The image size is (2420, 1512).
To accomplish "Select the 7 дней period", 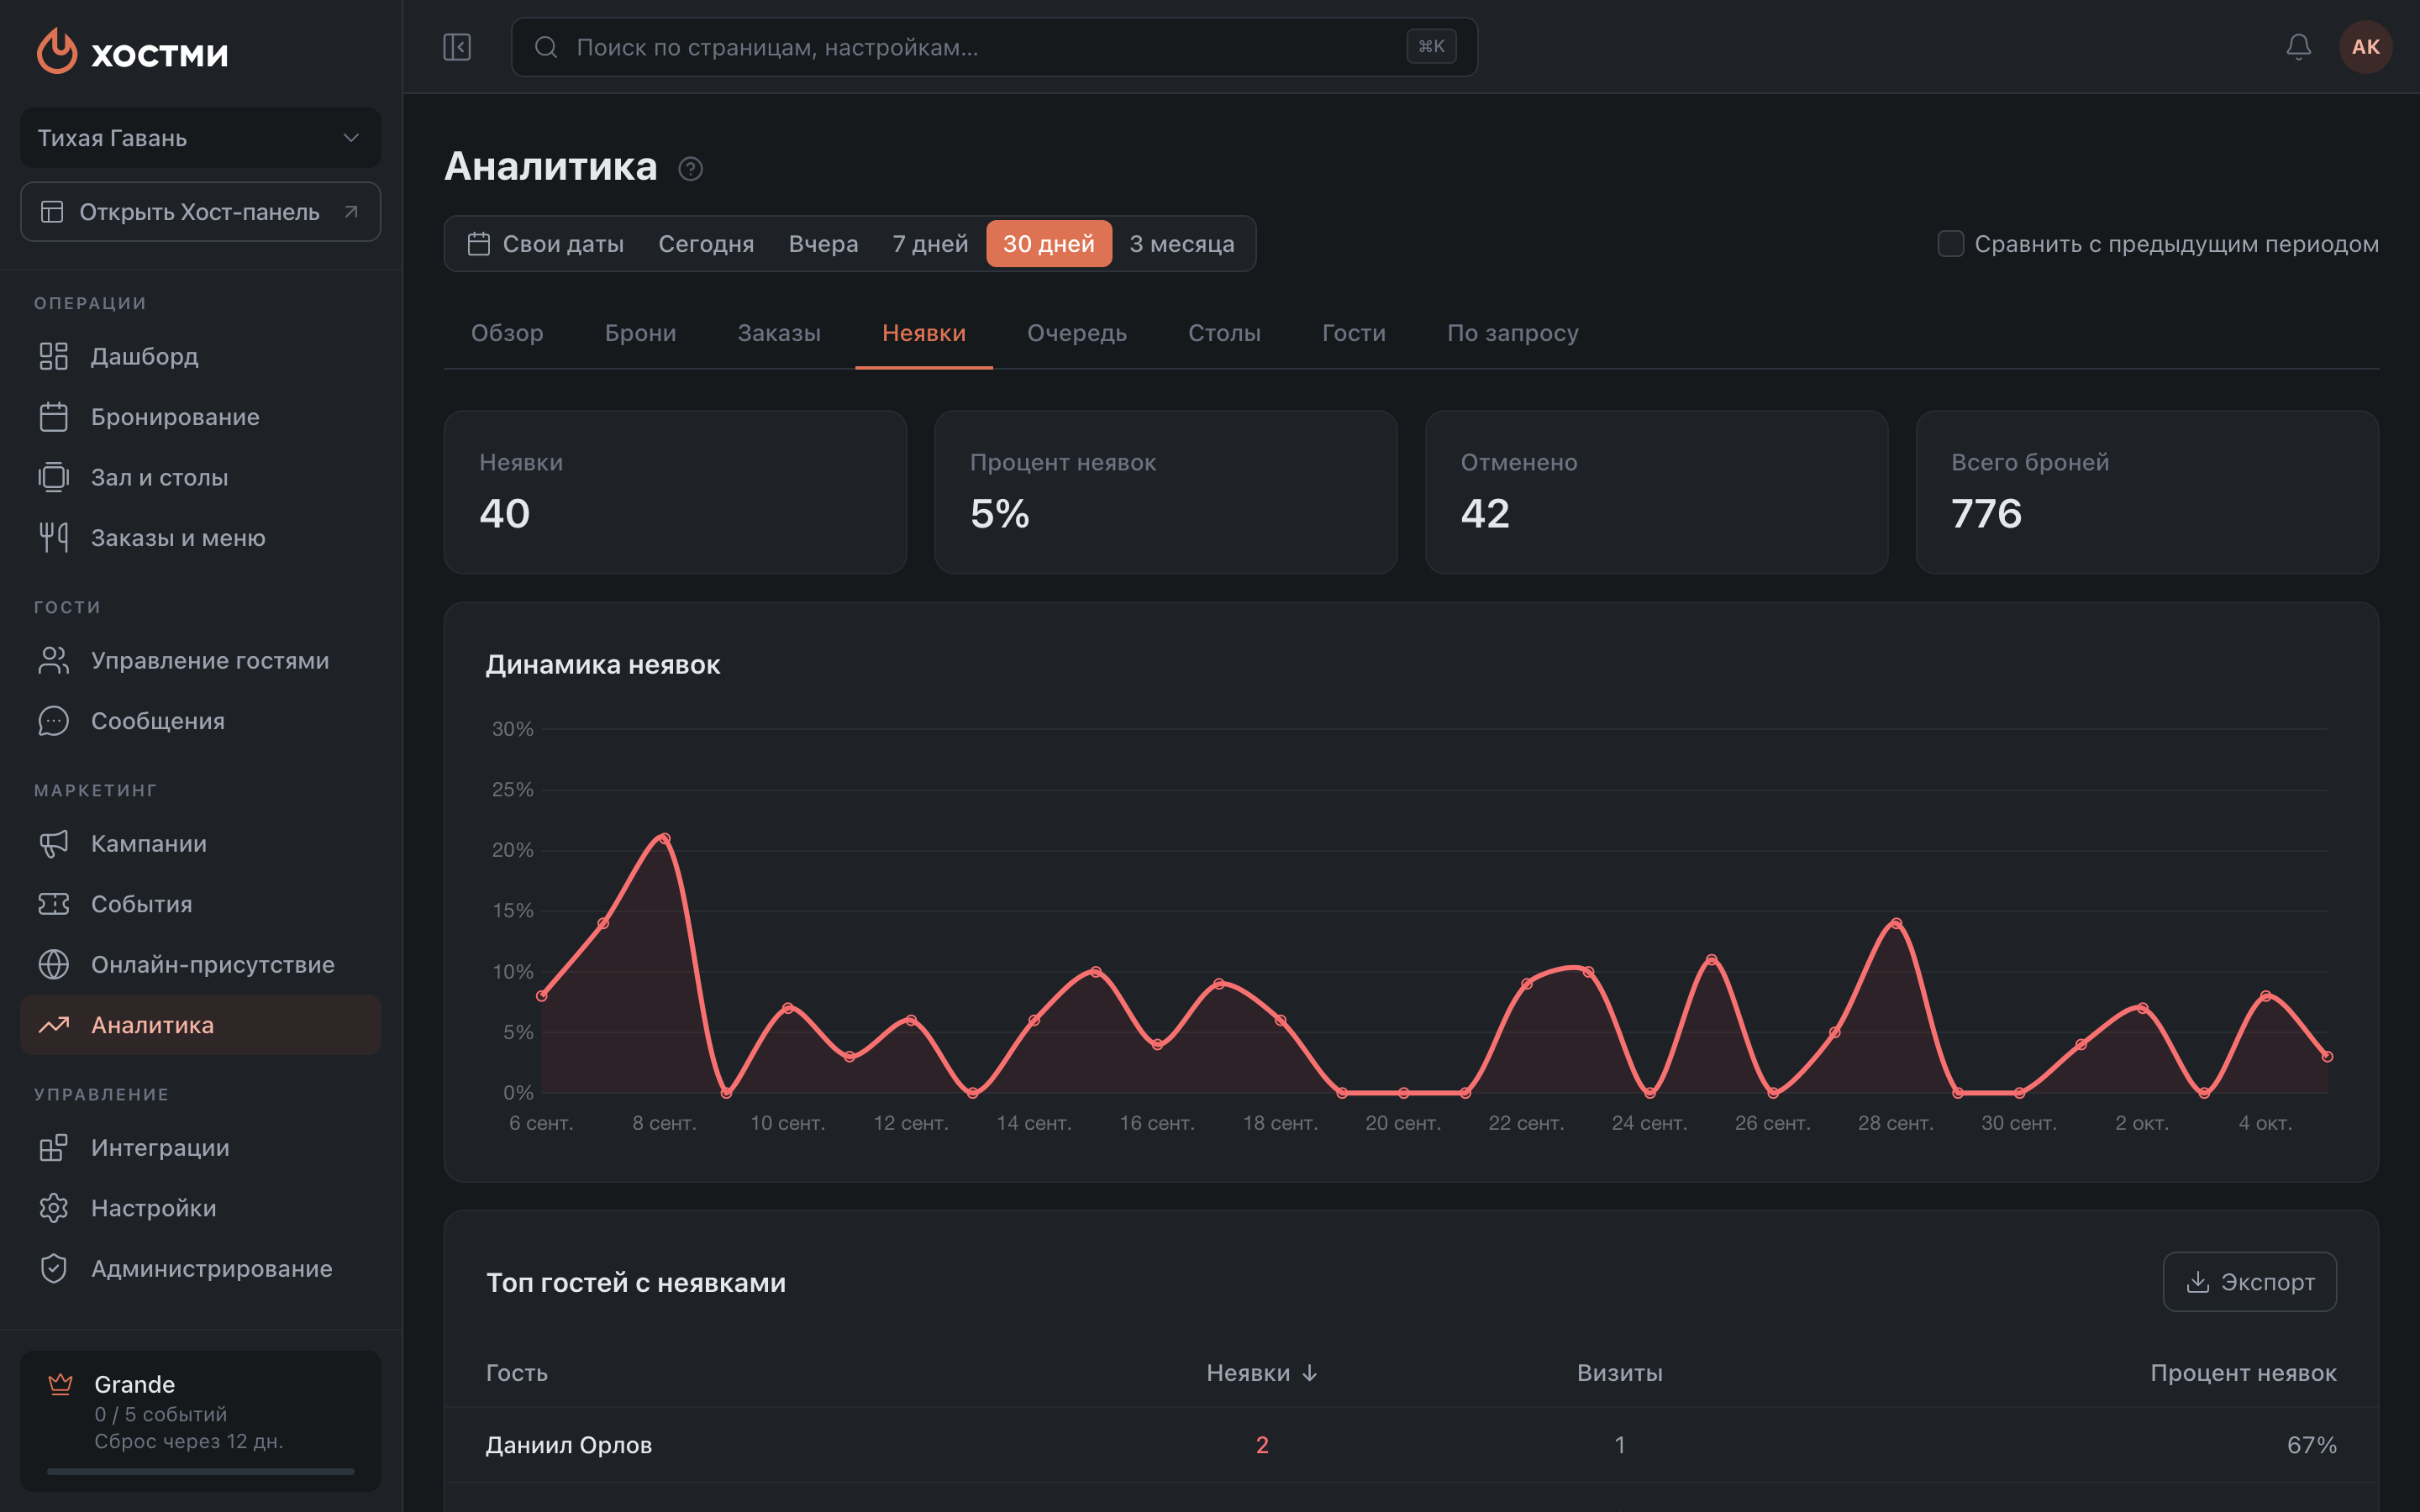I will (929, 244).
